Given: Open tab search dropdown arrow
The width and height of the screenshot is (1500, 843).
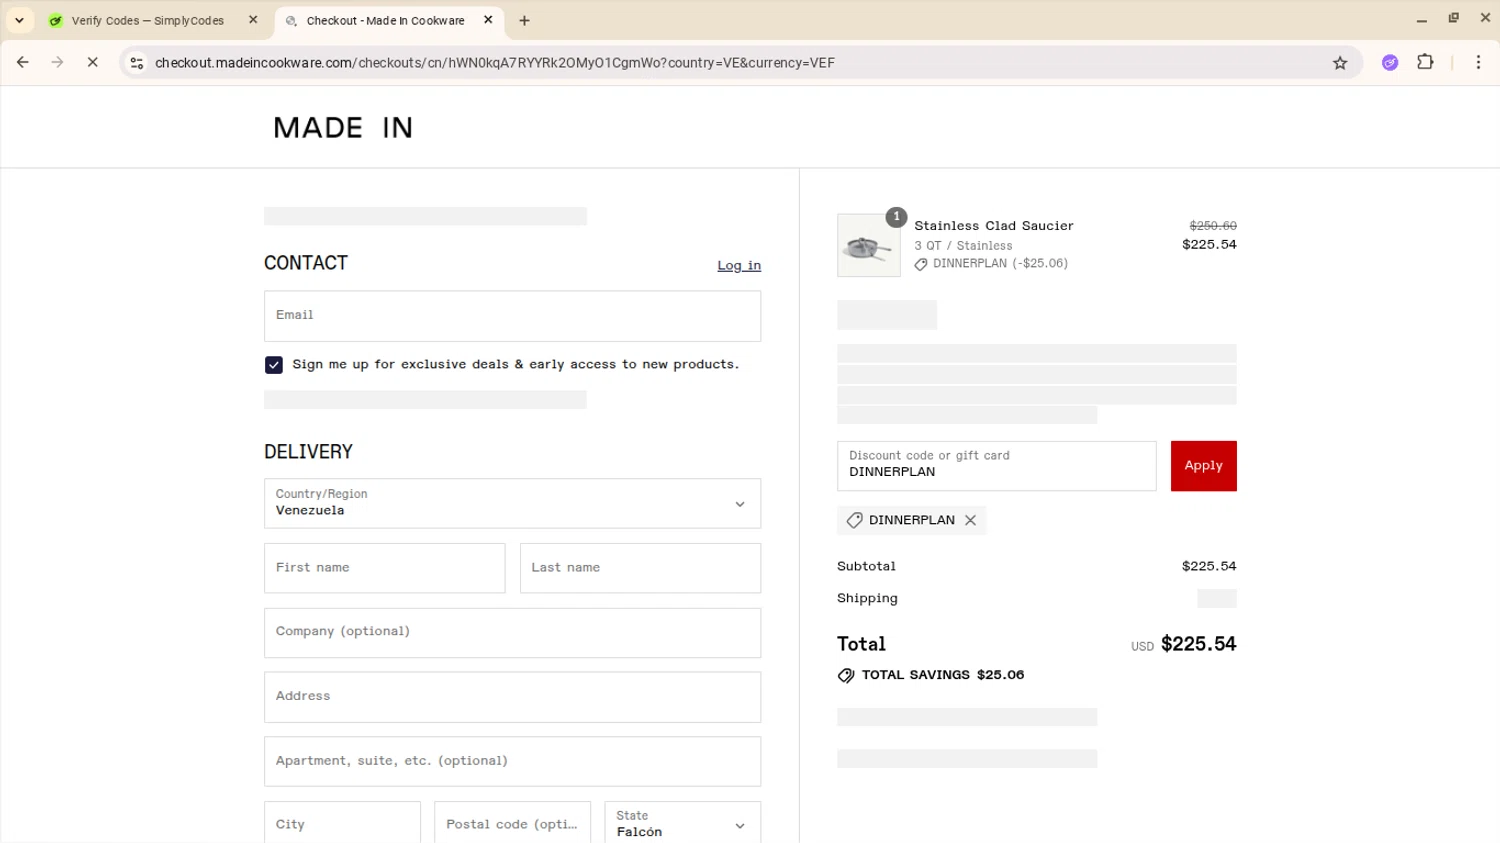Looking at the screenshot, I should click(x=19, y=20).
